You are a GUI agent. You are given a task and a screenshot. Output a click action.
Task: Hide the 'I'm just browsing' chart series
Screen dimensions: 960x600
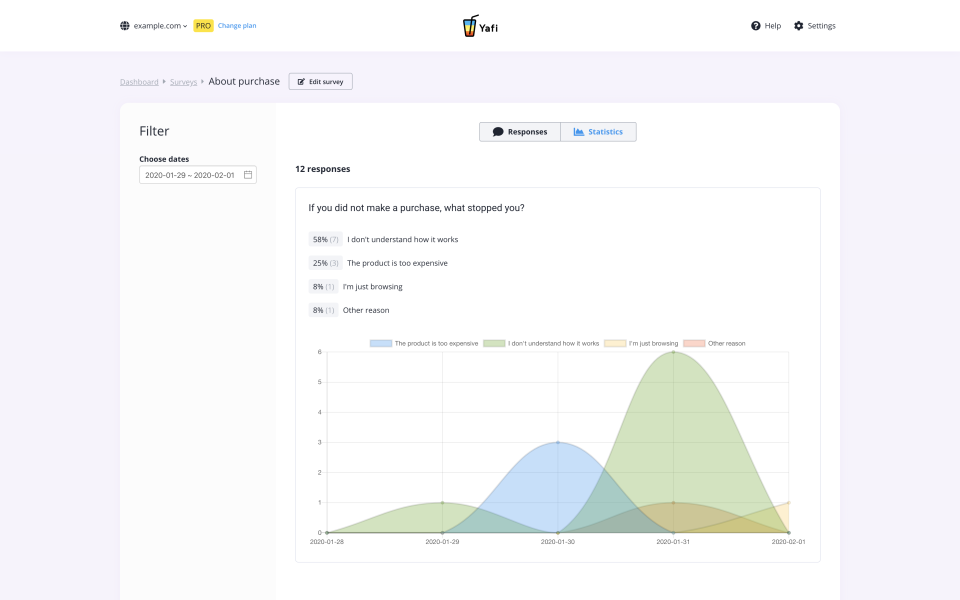pos(654,343)
